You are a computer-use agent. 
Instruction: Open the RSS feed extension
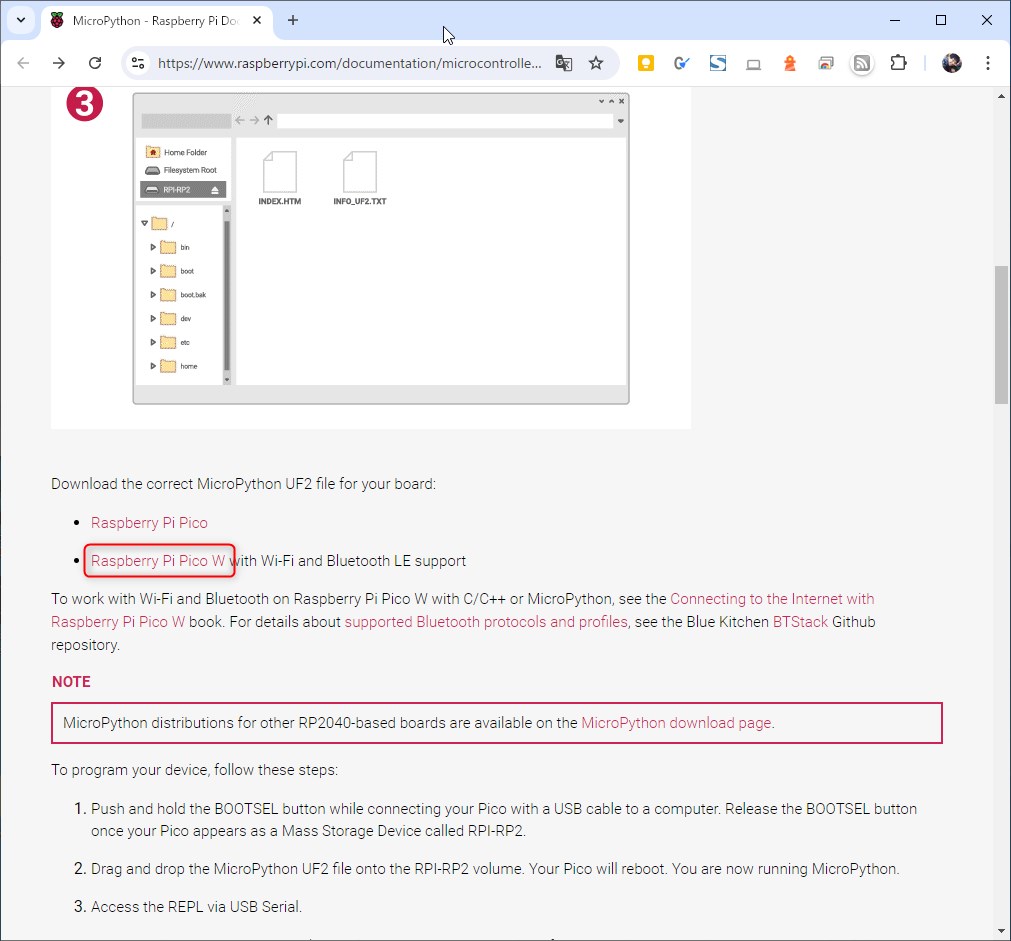(x=862, y=63)
